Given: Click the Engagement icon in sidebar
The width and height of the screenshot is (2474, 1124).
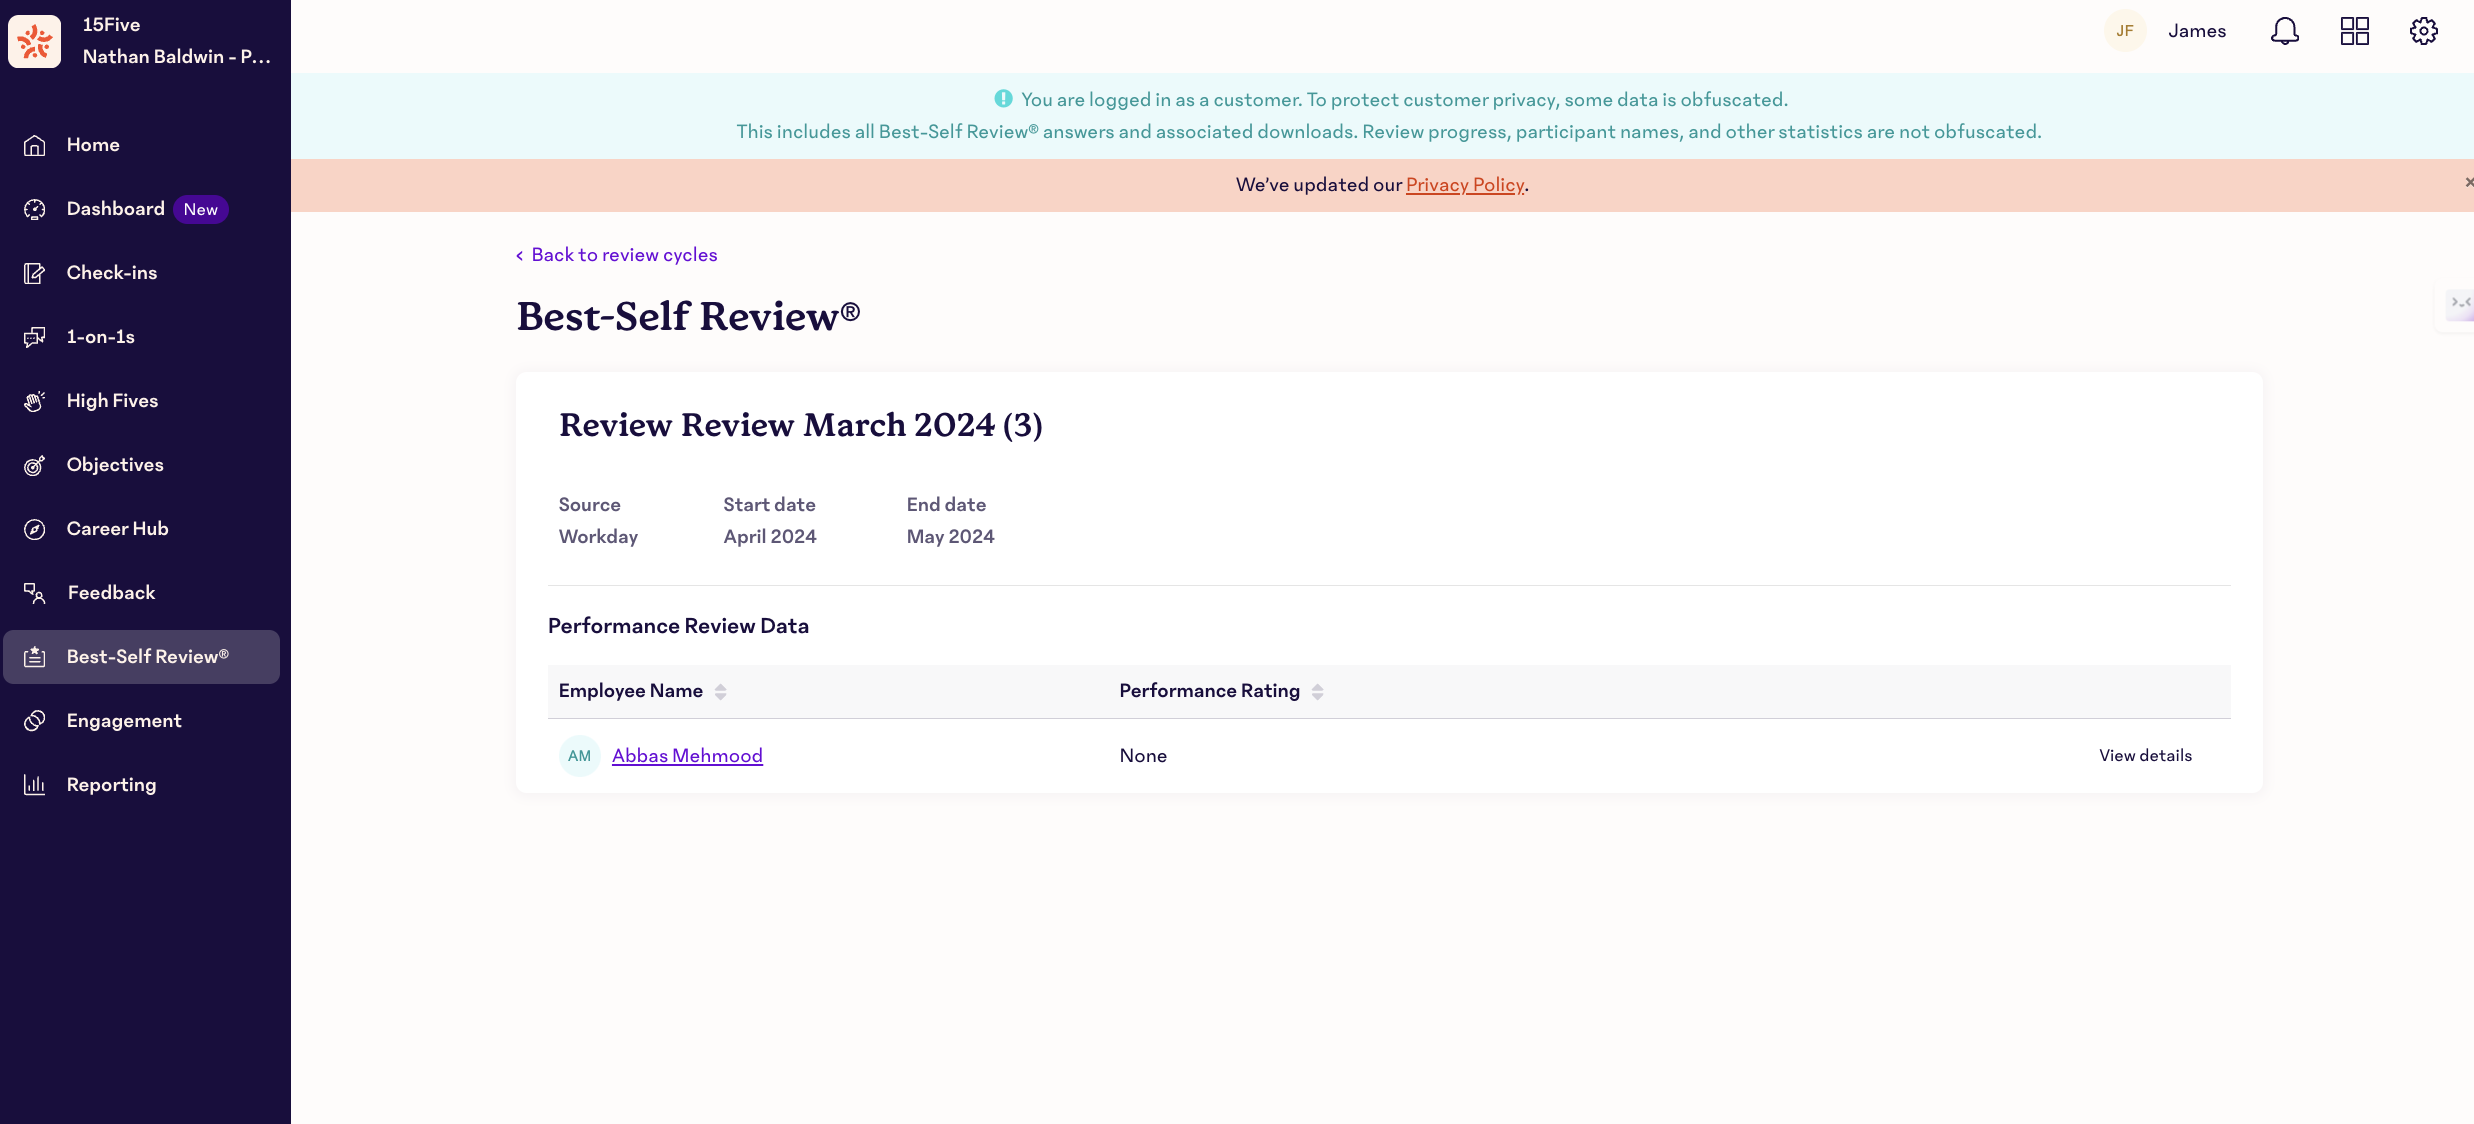Looking at the screenshot, I should [35, 721].
